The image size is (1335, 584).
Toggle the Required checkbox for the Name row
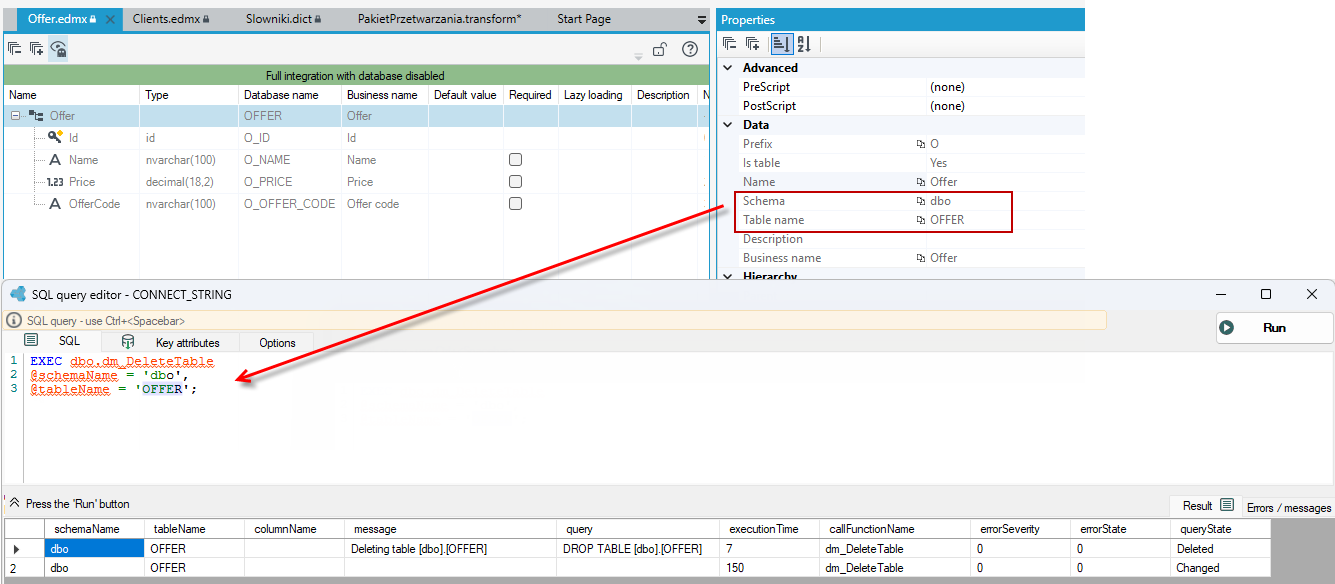point(516,160)
